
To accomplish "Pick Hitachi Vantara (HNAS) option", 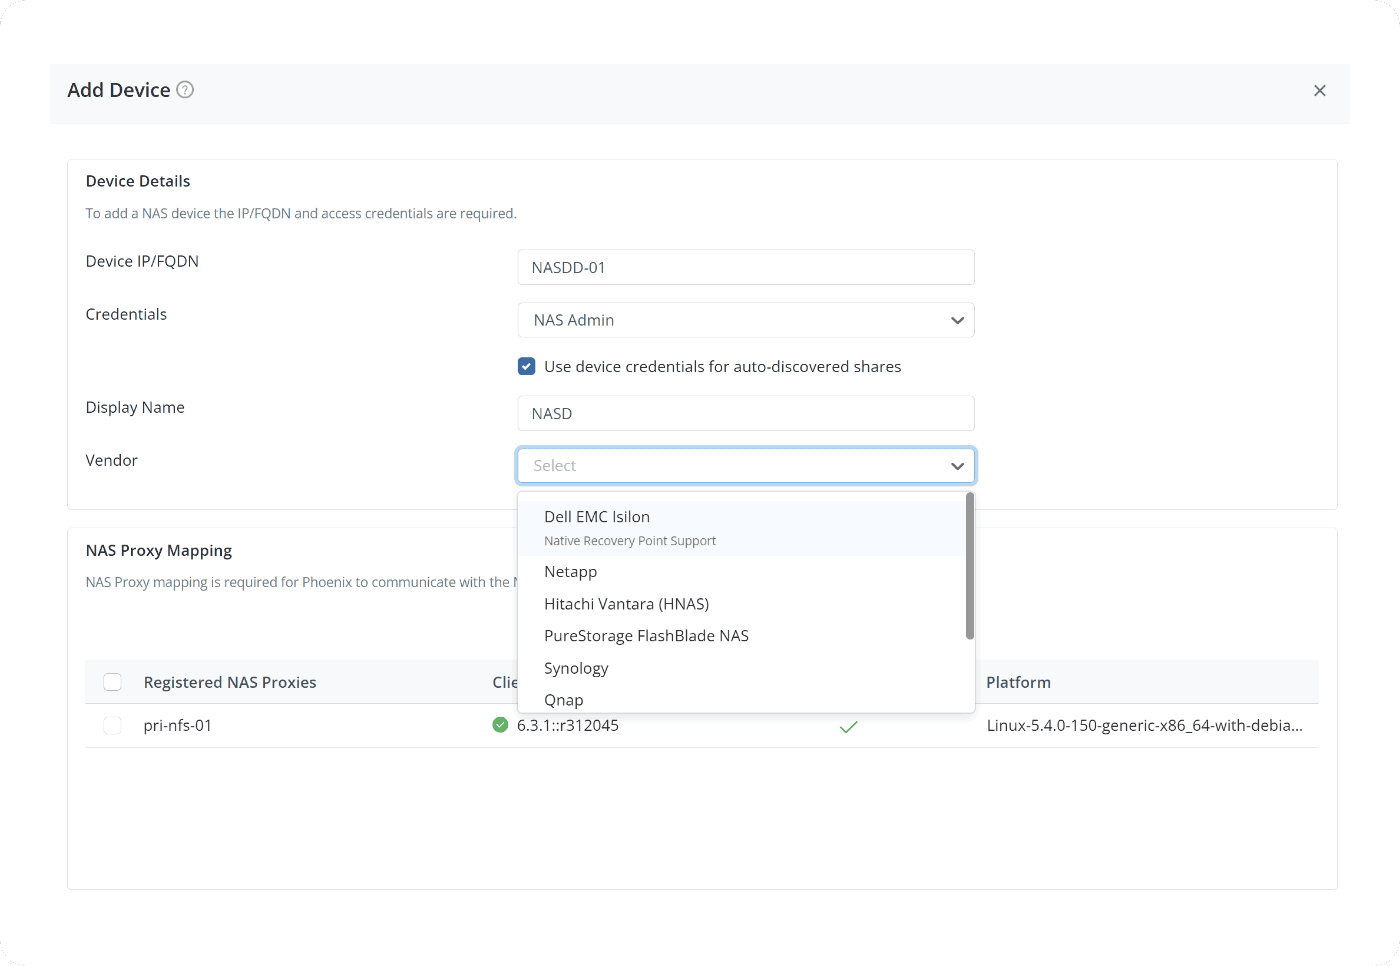I will [x=627, y=604].
